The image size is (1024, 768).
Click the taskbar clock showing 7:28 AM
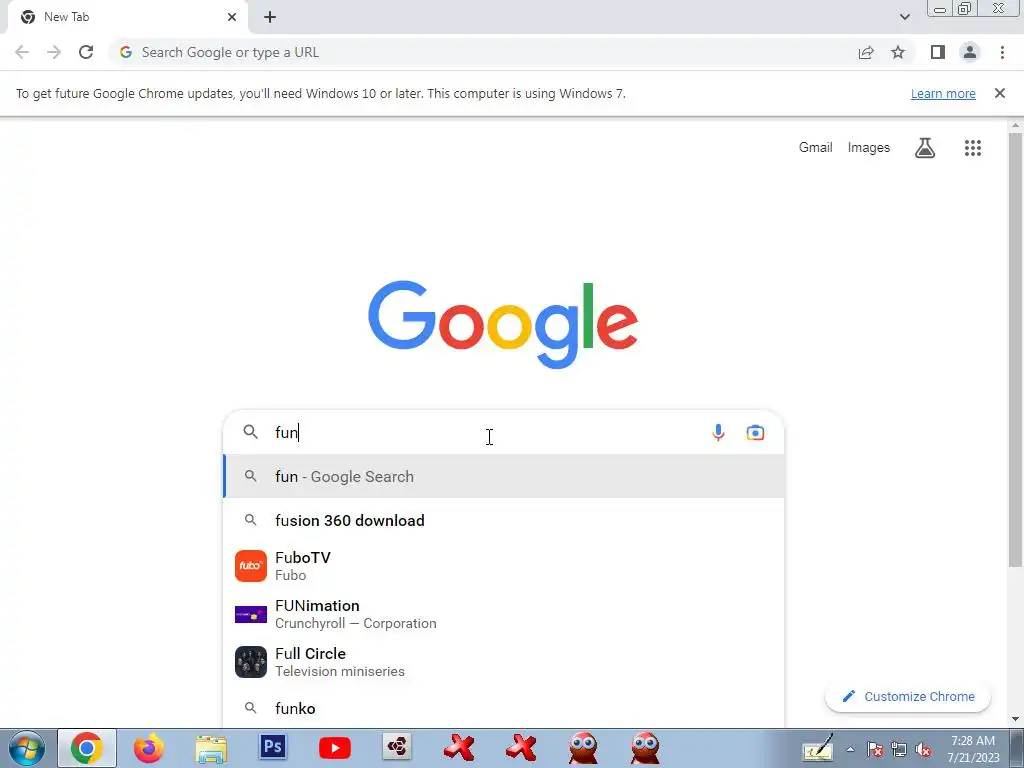coord(973,748)
